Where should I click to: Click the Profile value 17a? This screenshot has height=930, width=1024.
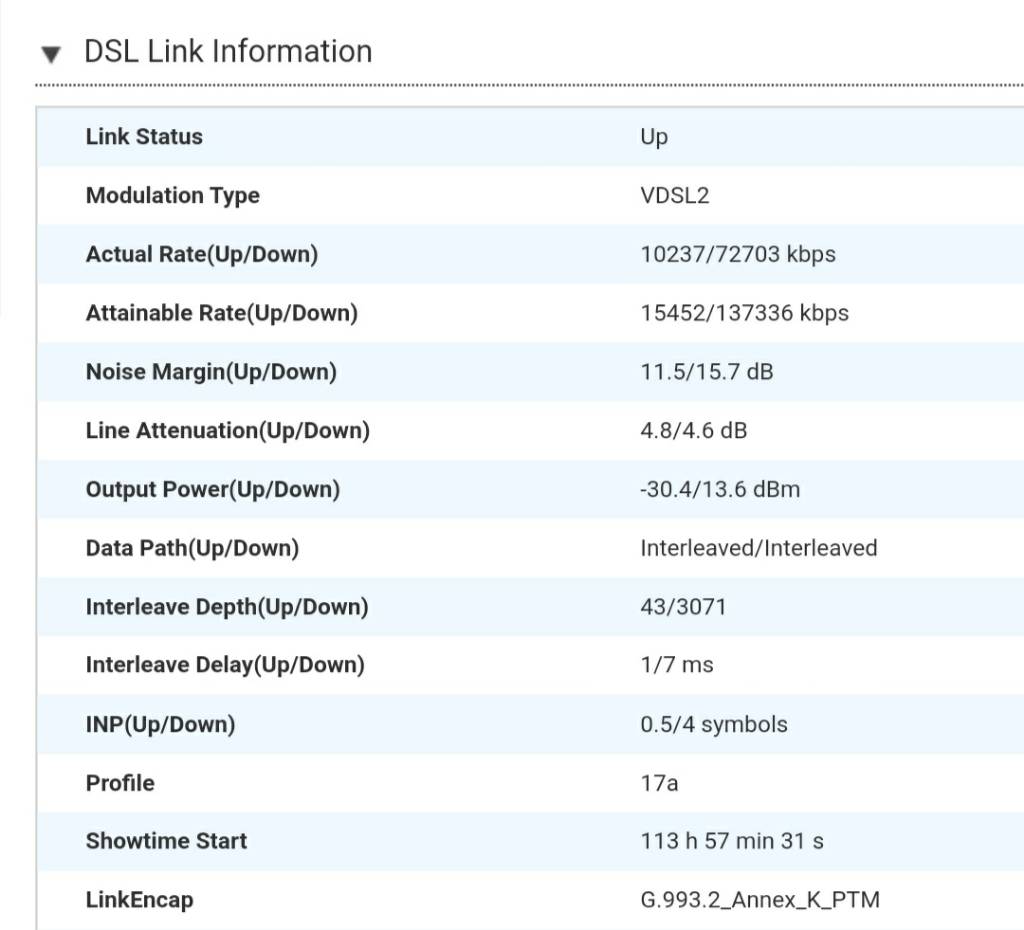point(659,783)
